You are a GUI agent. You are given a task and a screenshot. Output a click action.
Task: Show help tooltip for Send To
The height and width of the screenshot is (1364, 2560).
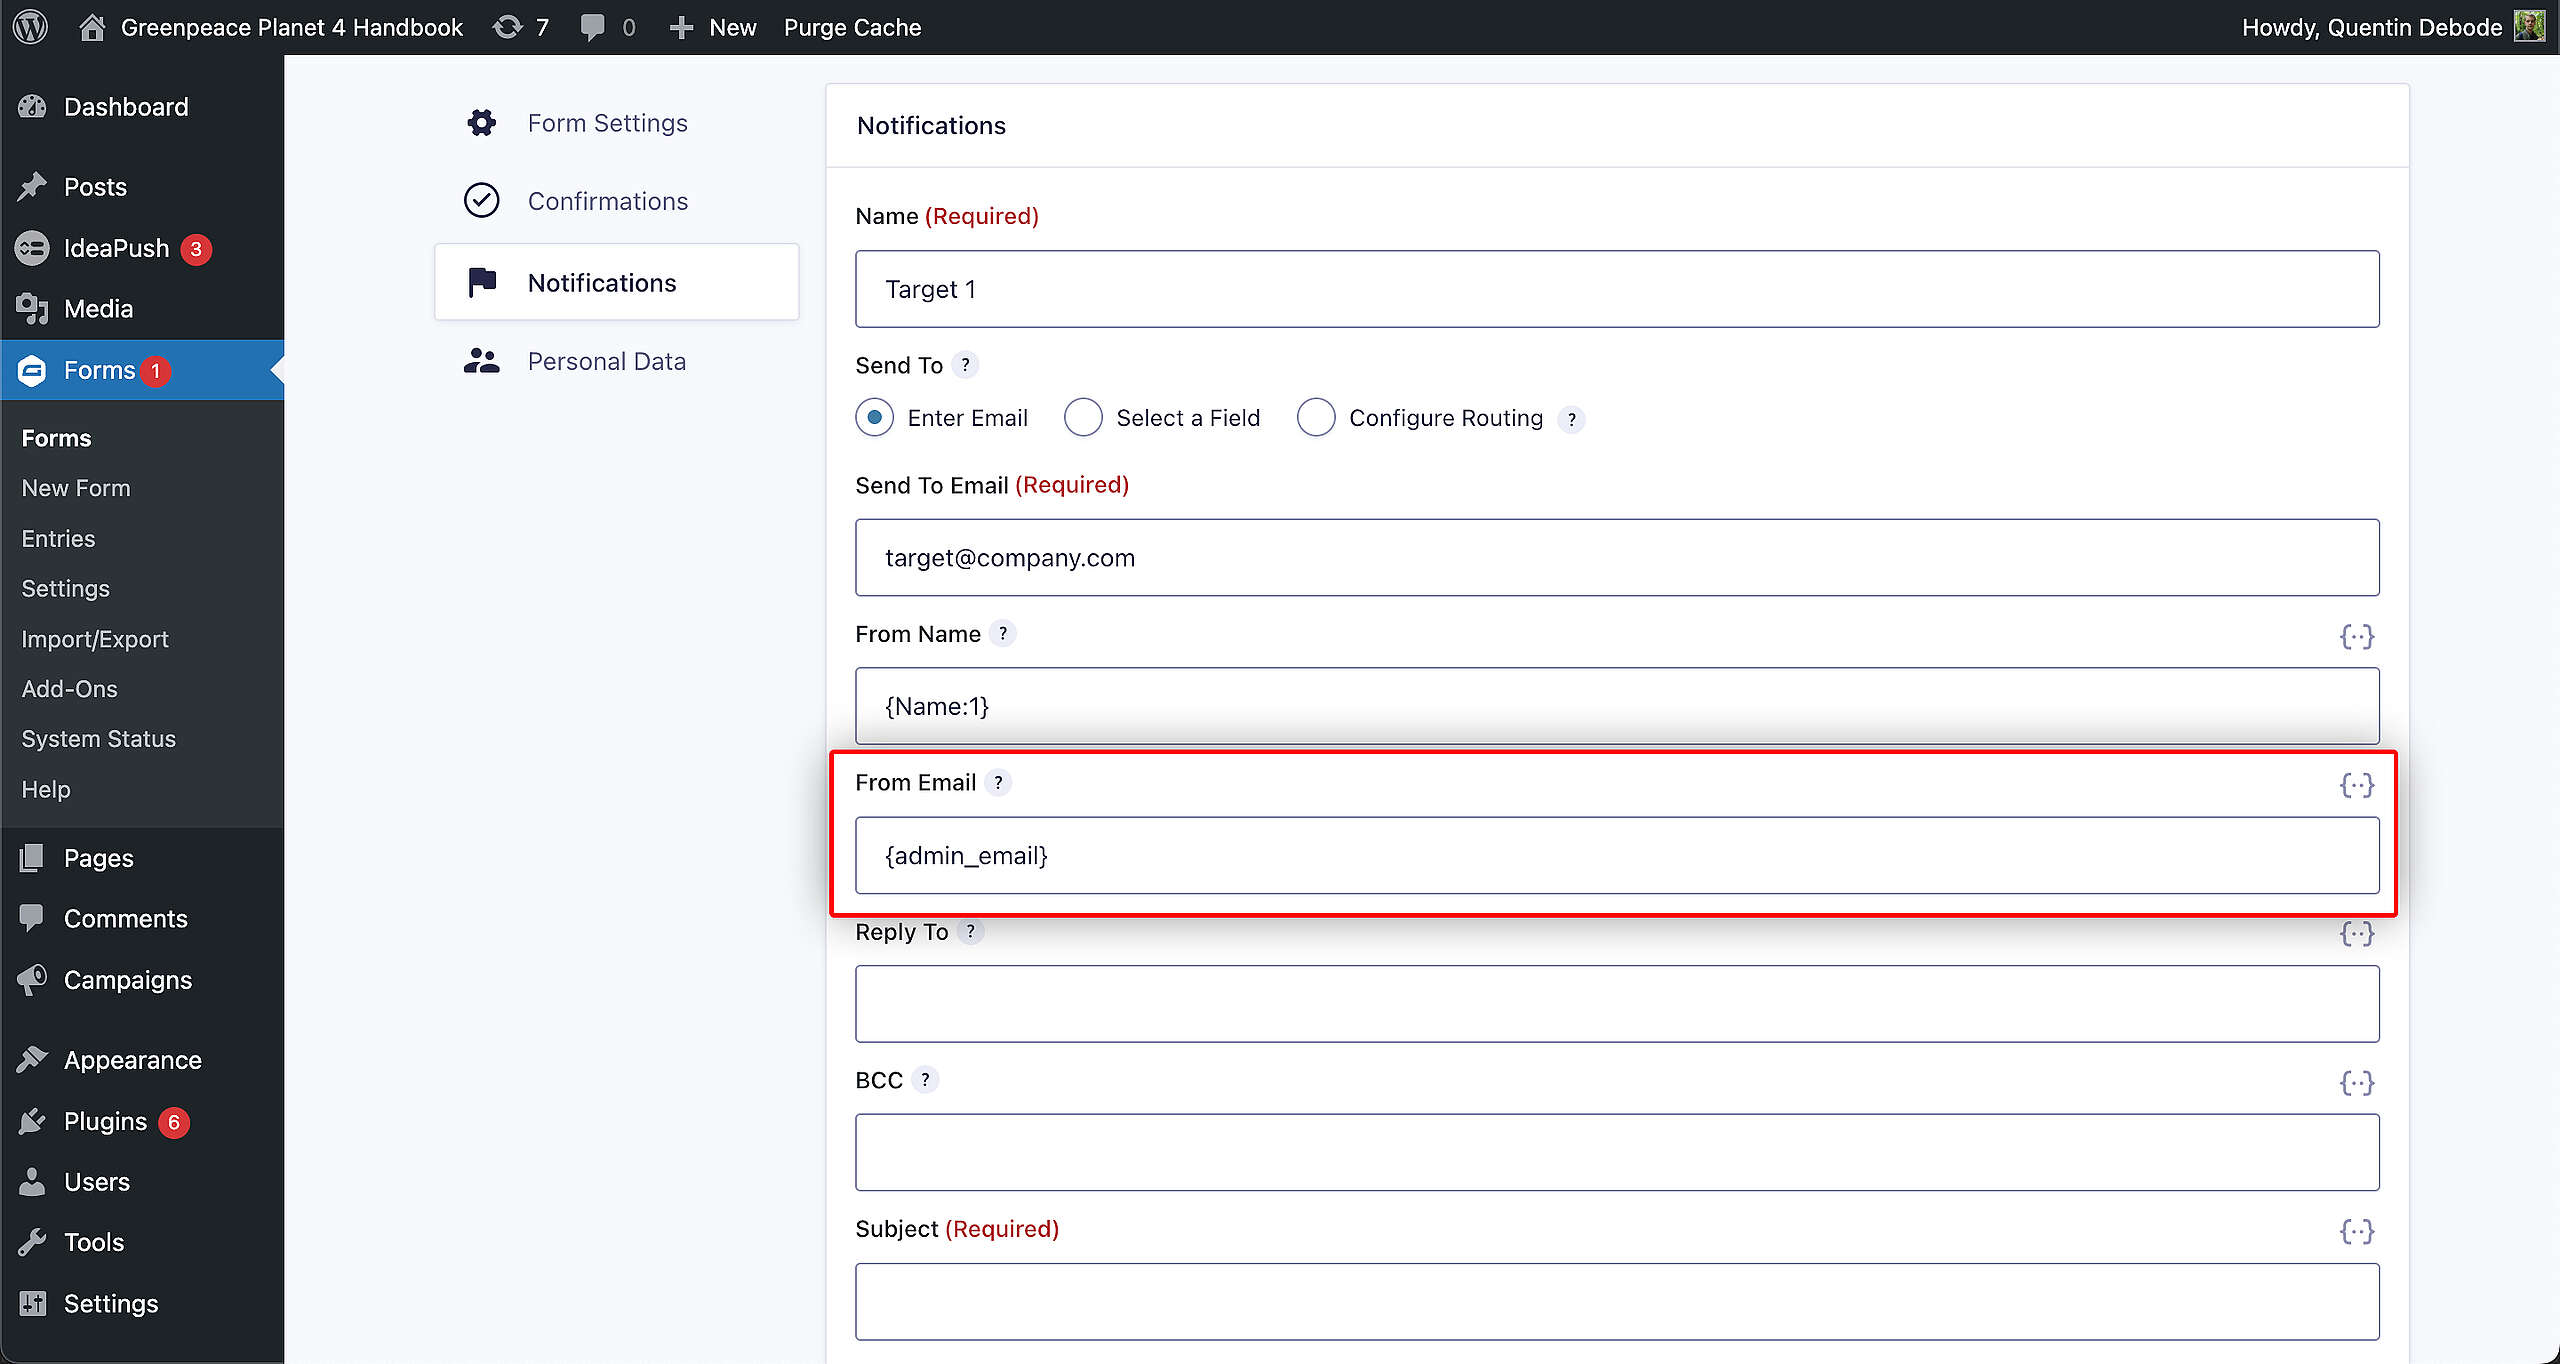pos(965,365)
